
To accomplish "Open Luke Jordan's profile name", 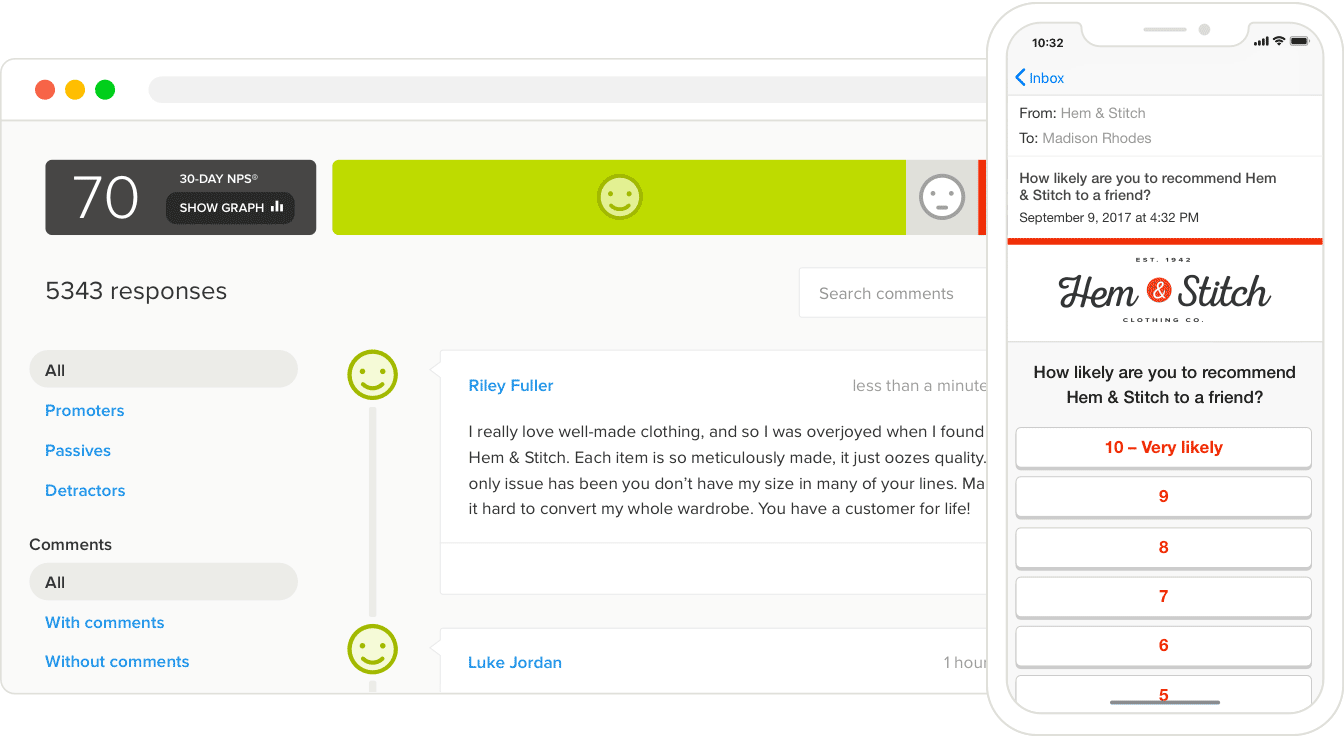I will [x=515, y=662].
